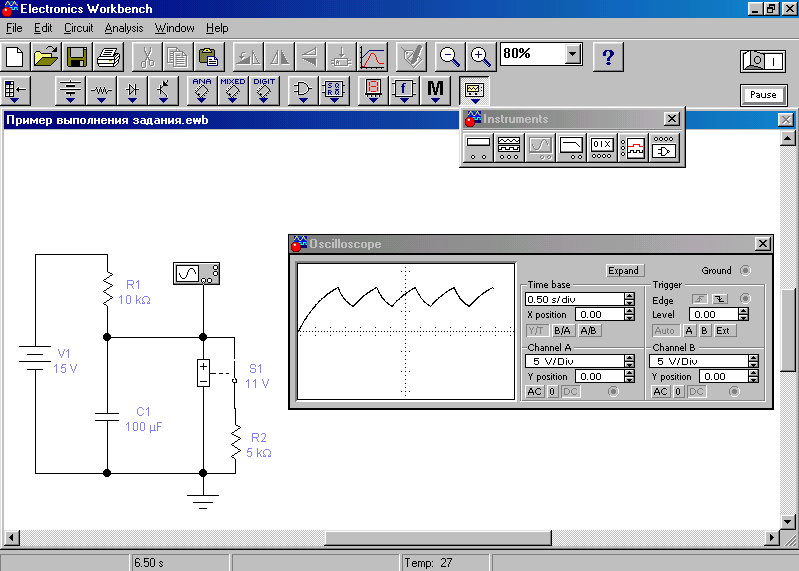Screen dimensions: 799x571
Task: Rotate the component with the rotate icon
Action: click(x=248, y=57)
